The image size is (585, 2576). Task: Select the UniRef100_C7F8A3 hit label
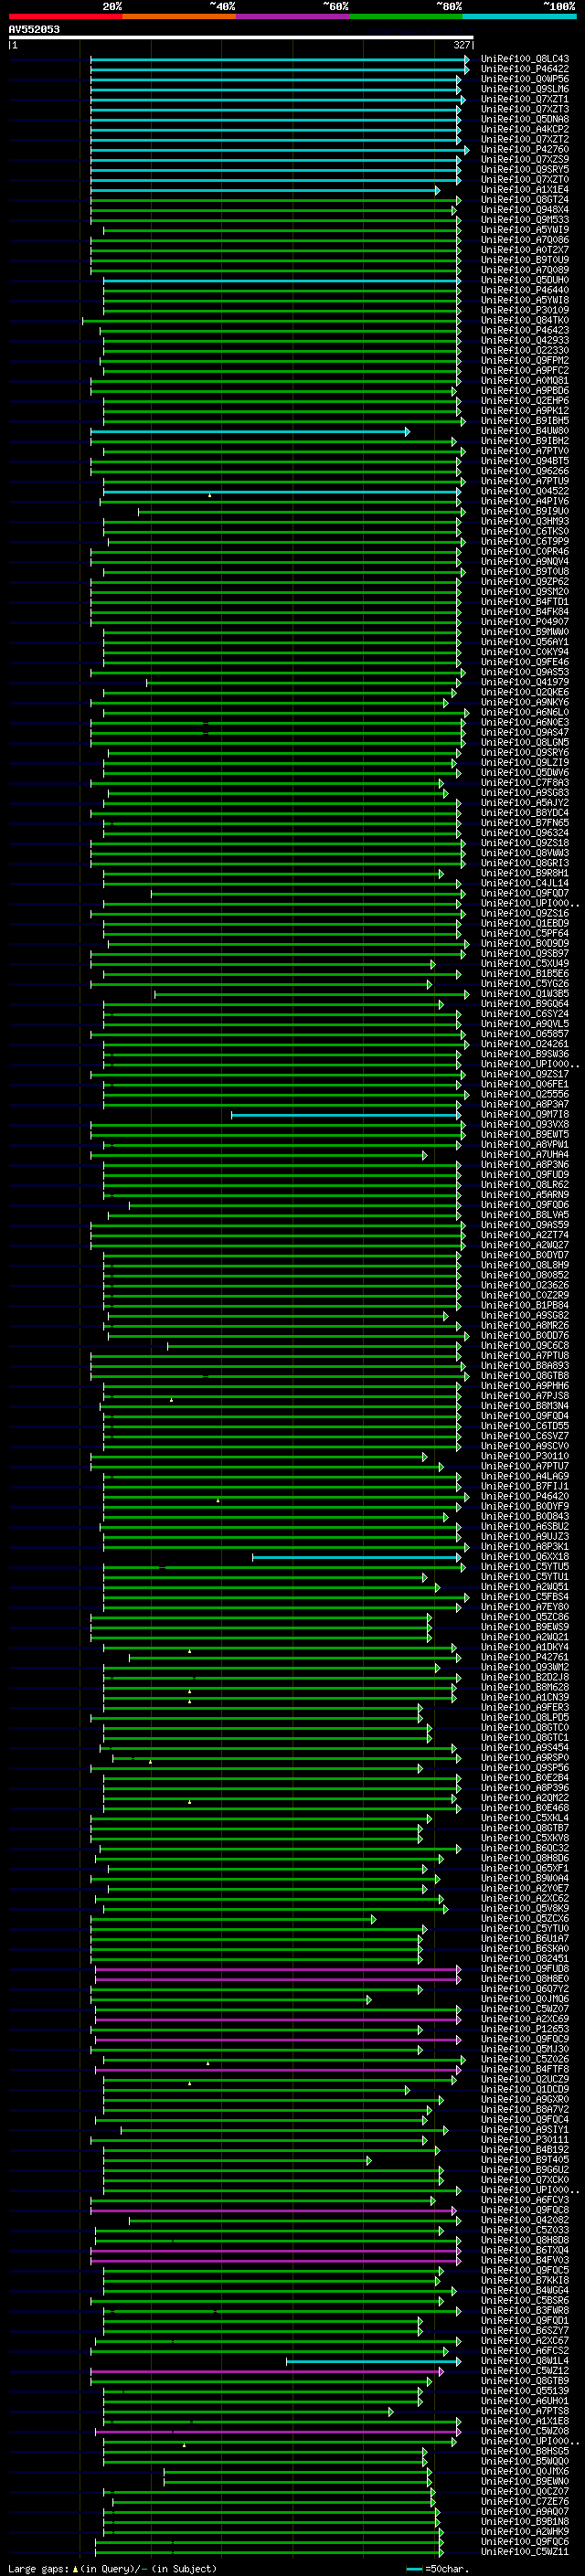pyautogui.click(x=524, y=783)
